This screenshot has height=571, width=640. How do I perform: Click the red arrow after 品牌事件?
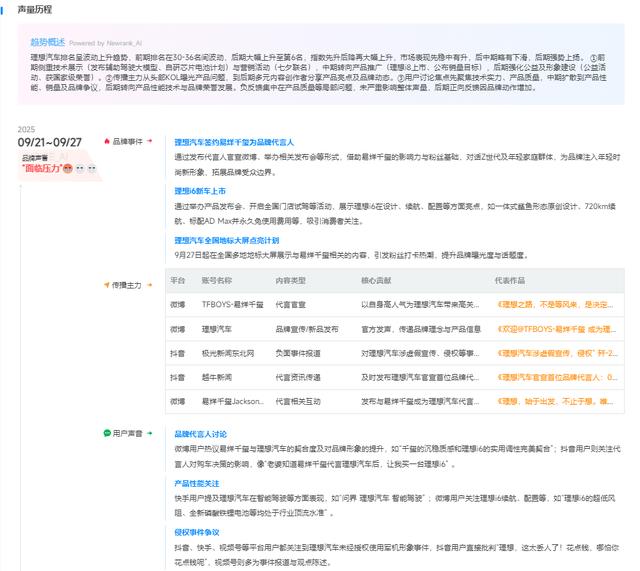click(x=150, y=141)
